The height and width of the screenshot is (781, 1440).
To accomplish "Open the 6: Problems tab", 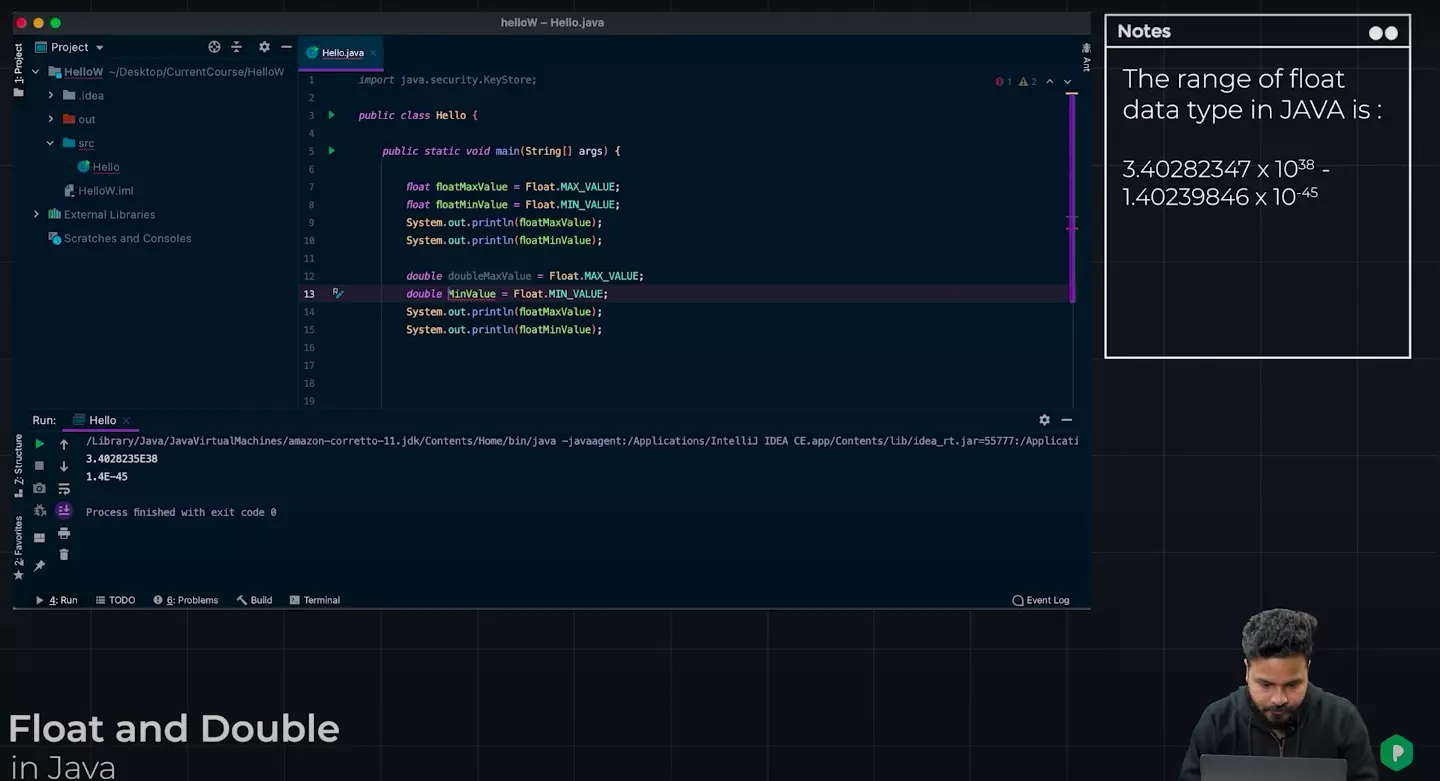I will (186, 600).
